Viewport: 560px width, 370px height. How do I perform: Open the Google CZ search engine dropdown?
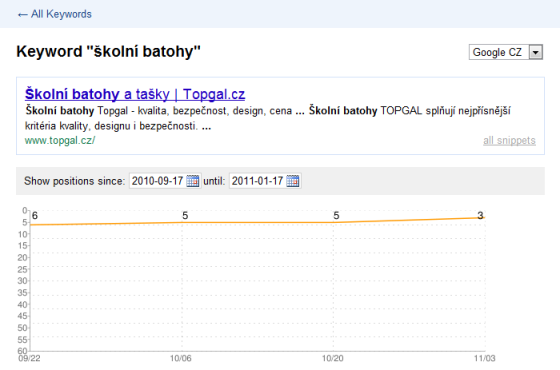click(x=506, y=52)
